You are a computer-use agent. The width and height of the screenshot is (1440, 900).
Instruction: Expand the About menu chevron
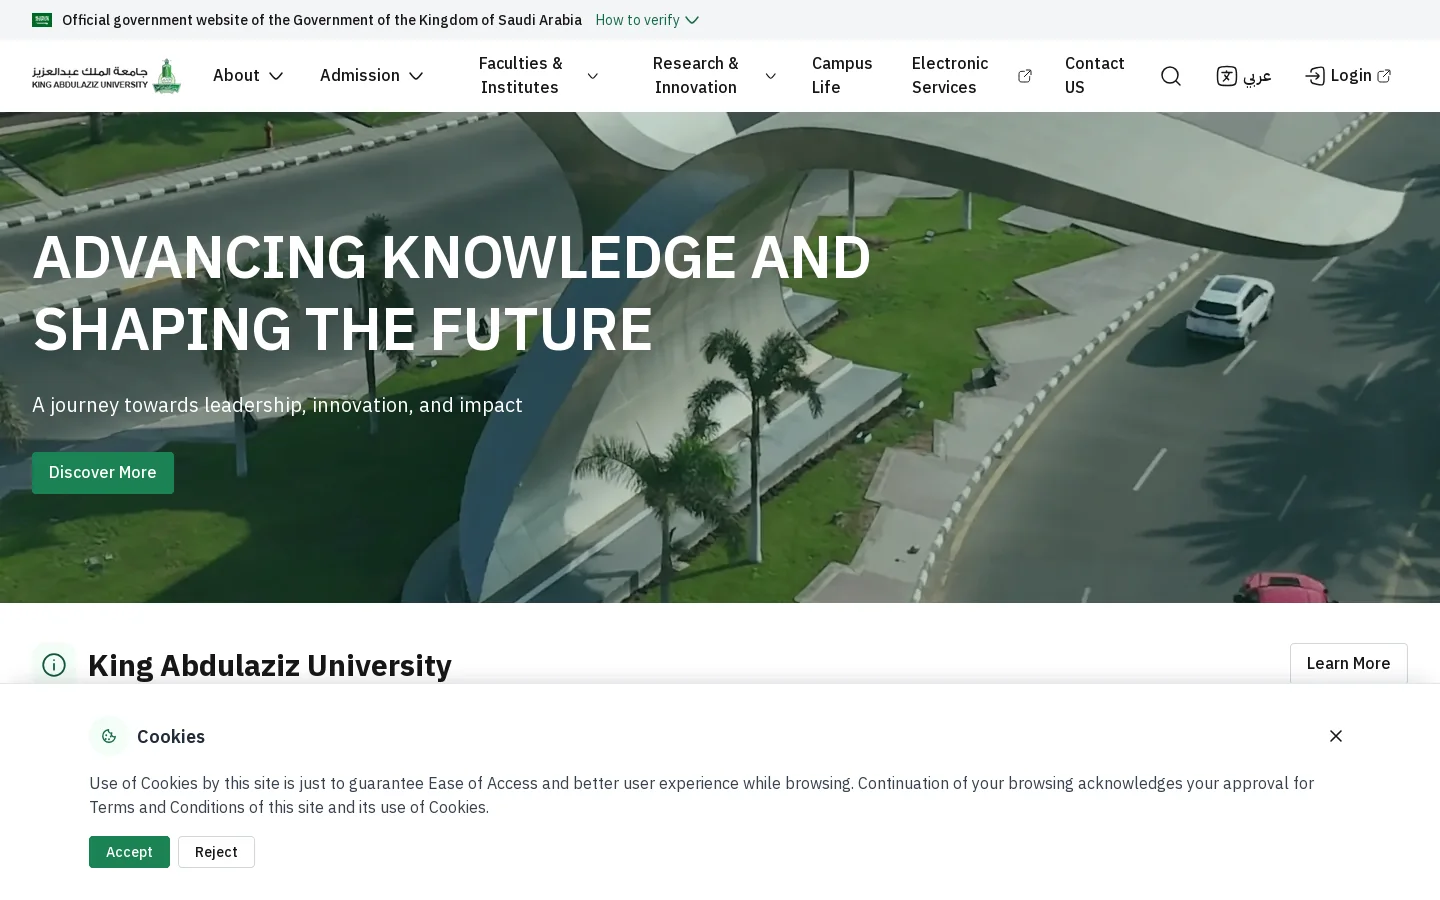pyautogui.click(x=276, y=76)
